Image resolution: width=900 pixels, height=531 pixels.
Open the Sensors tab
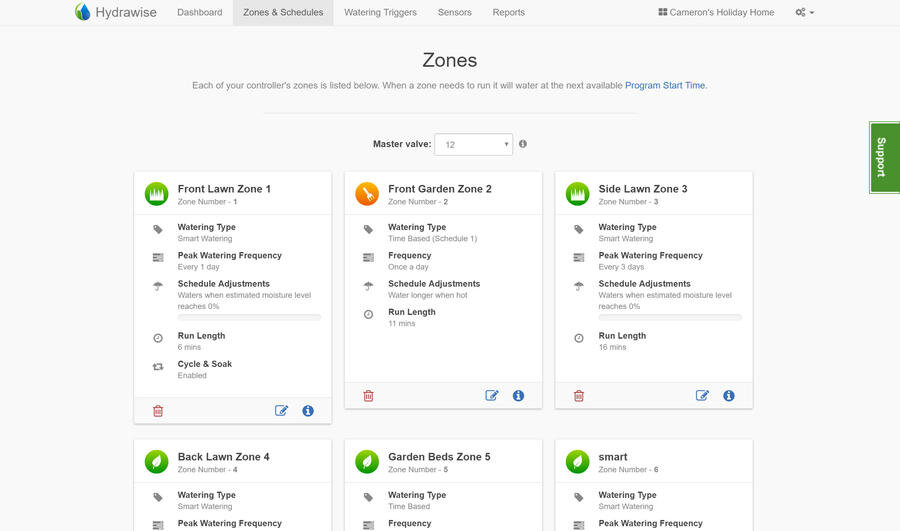coord(455,12)
